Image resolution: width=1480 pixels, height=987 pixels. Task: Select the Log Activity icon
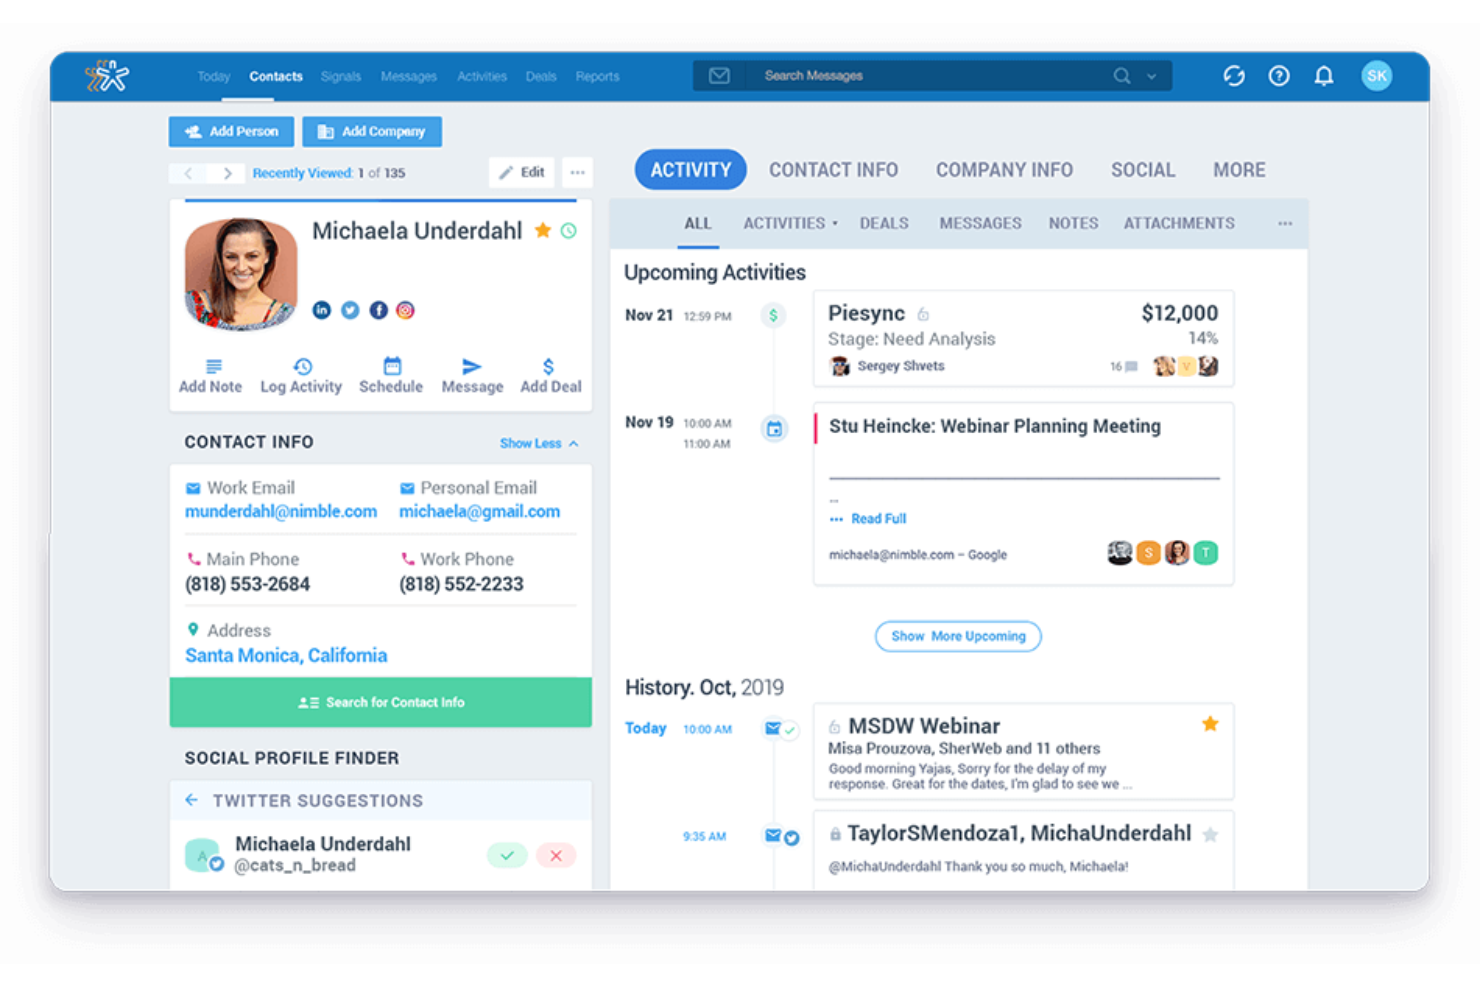(x=300, y=373)
